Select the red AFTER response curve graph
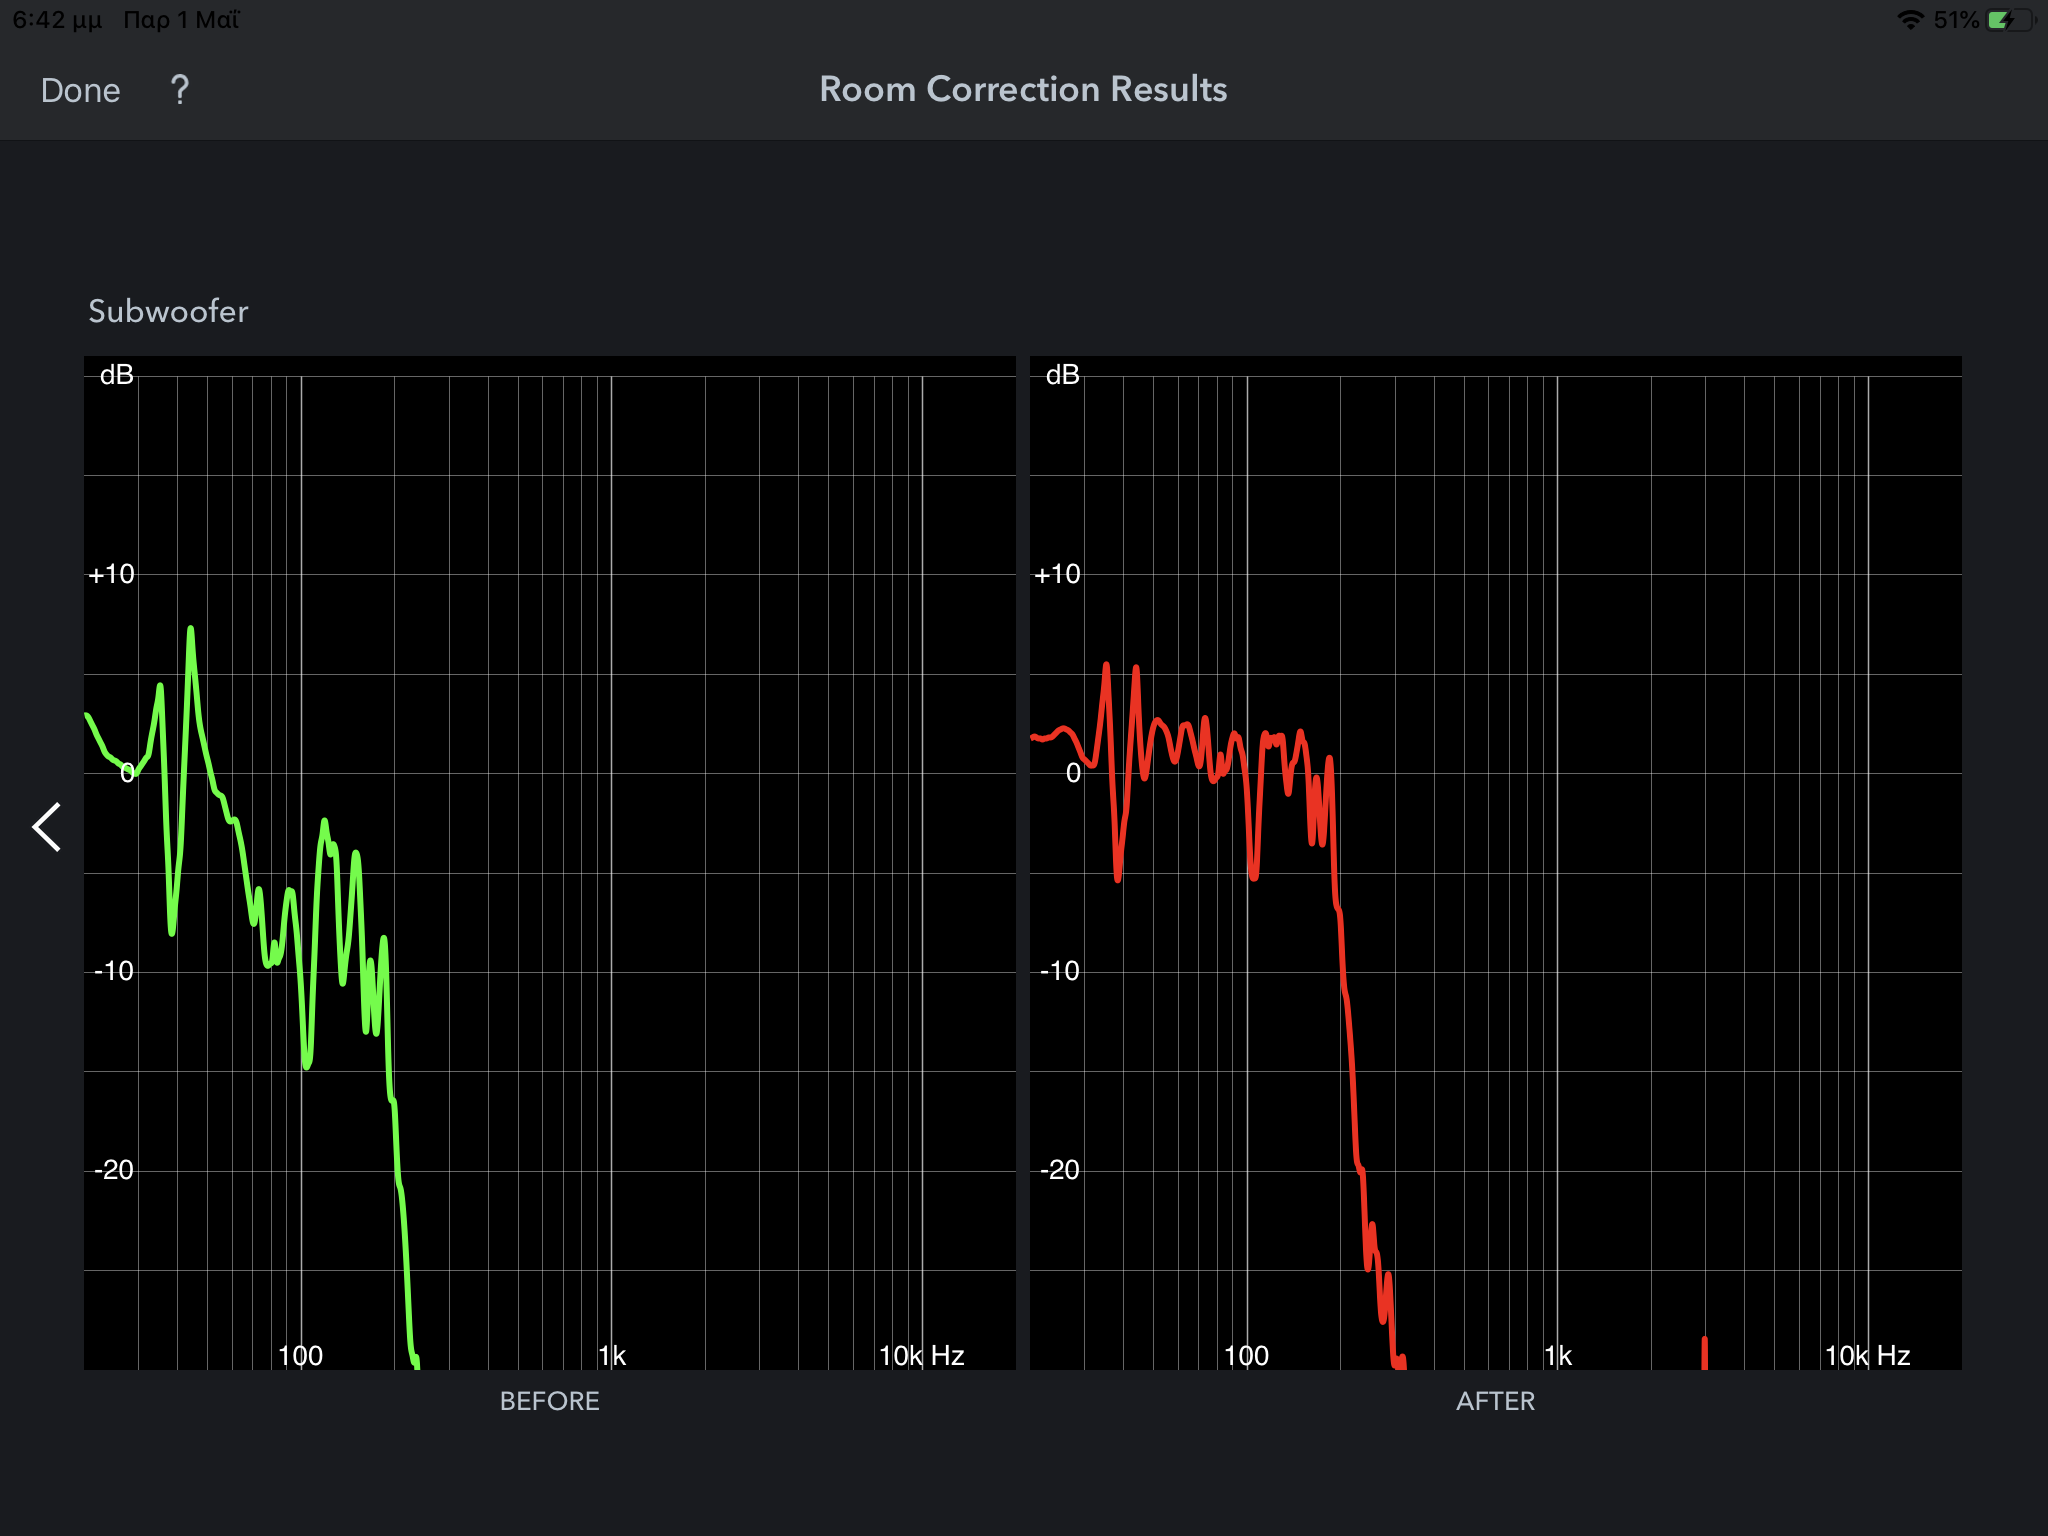 1495,863
